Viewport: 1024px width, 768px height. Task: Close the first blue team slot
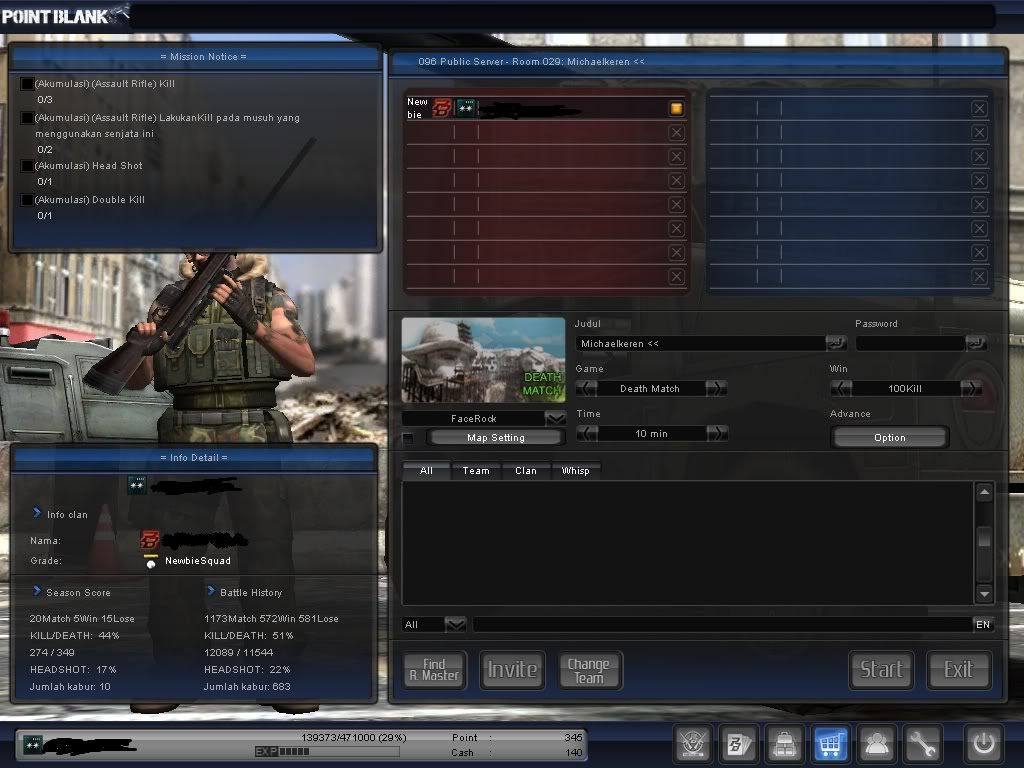pos(979,108)
